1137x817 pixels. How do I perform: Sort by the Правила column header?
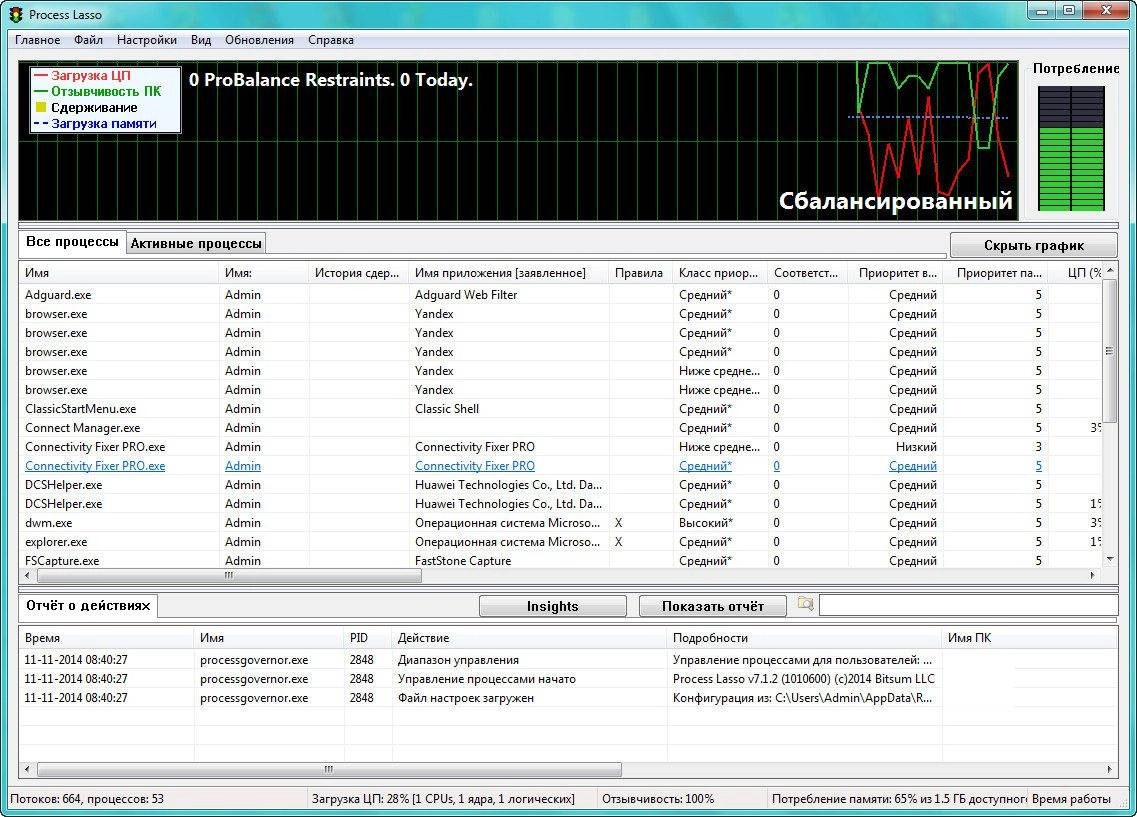pos(641,273)
